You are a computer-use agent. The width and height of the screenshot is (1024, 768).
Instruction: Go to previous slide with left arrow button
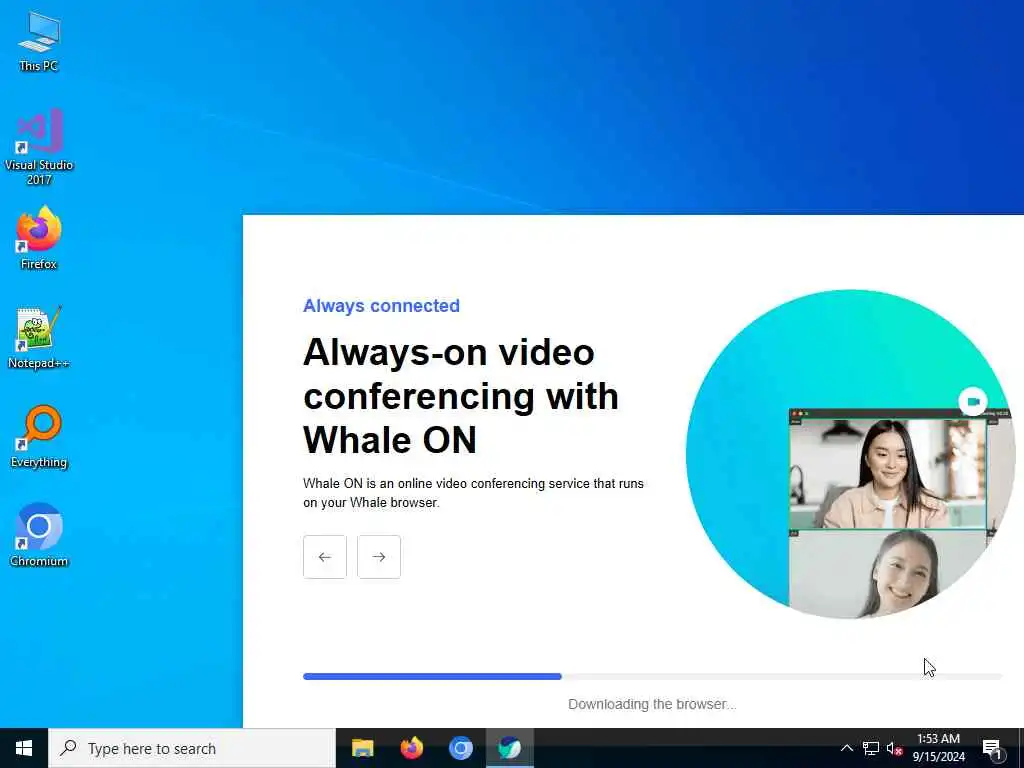tap(325, 557)
